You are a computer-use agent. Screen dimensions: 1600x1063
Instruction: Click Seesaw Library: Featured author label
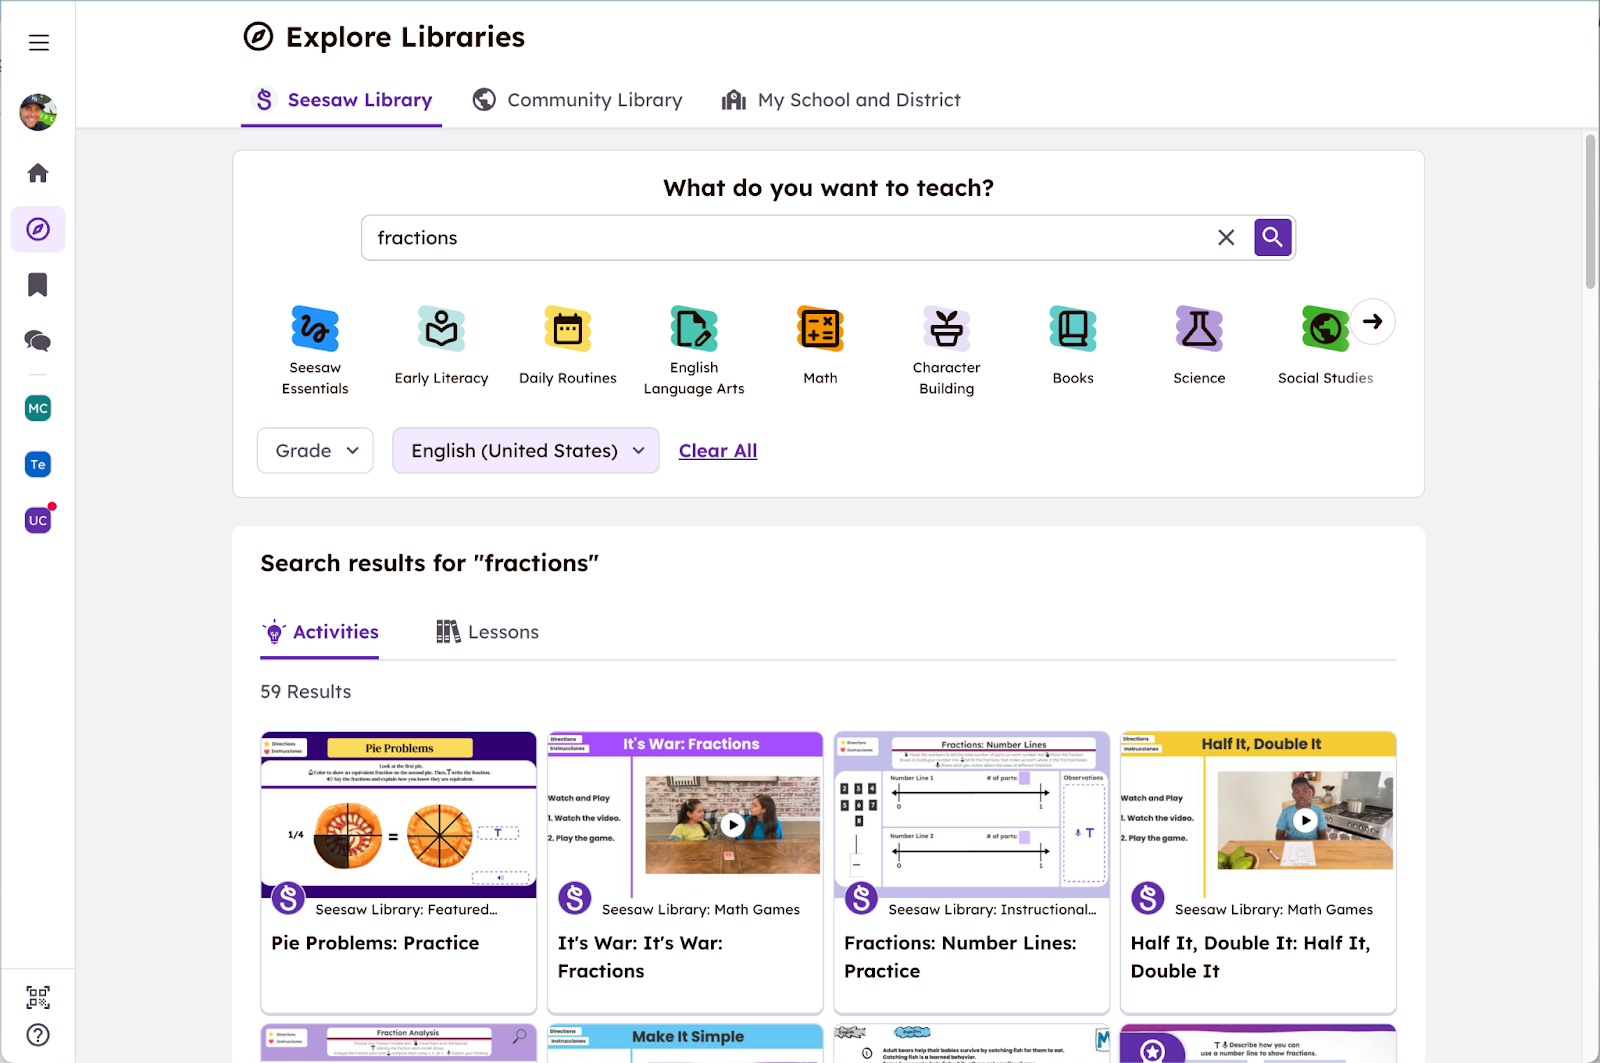tap(406, 910)
